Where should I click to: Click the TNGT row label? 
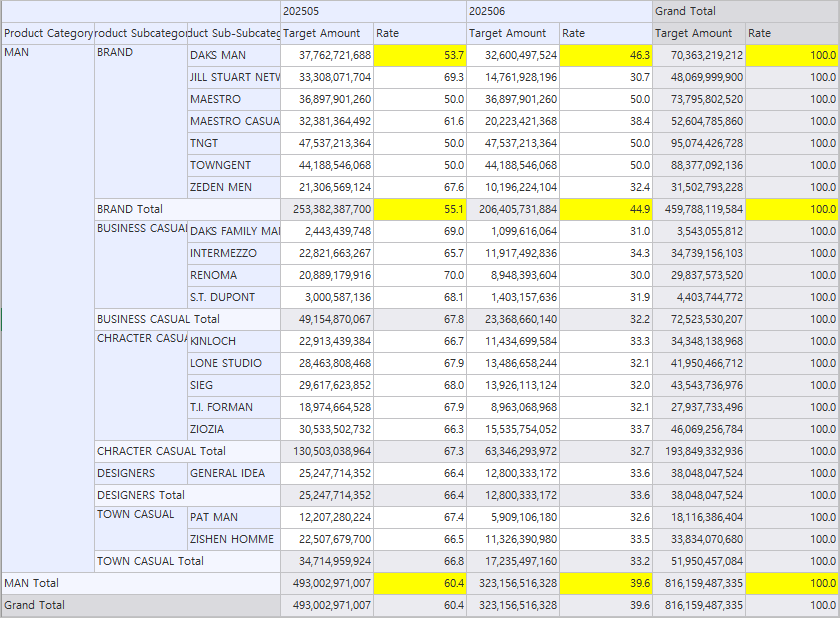tap(234, 143)
